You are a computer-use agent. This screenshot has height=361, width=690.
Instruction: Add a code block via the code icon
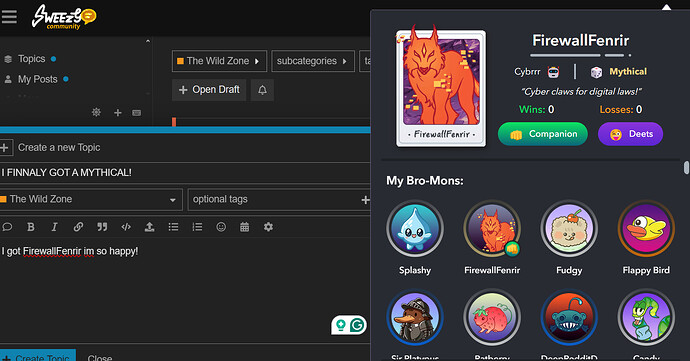126,227
